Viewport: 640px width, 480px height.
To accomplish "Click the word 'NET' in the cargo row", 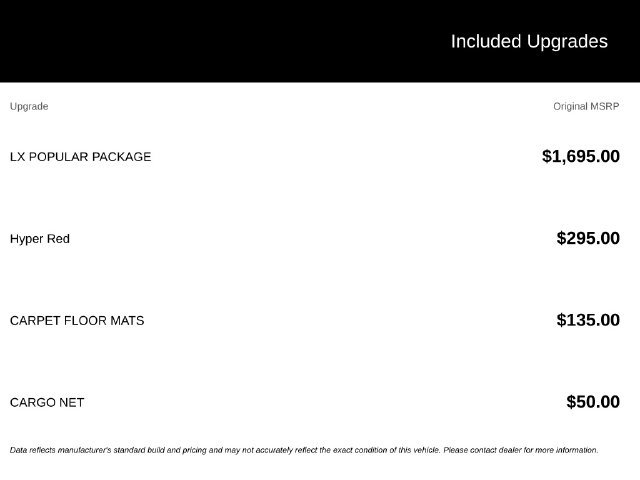I will click(x=71, y=403).
